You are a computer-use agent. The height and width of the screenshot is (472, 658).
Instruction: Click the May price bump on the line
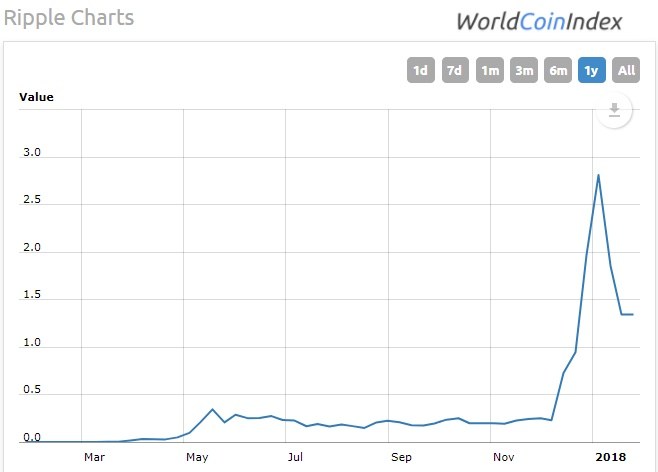pos(212,409)
